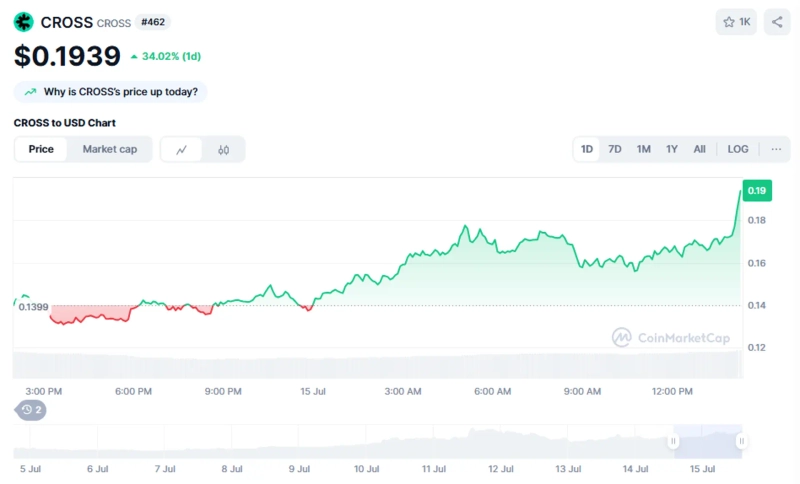
Task: Click the left handle of range slider
Action: click(x=674, y=441)
